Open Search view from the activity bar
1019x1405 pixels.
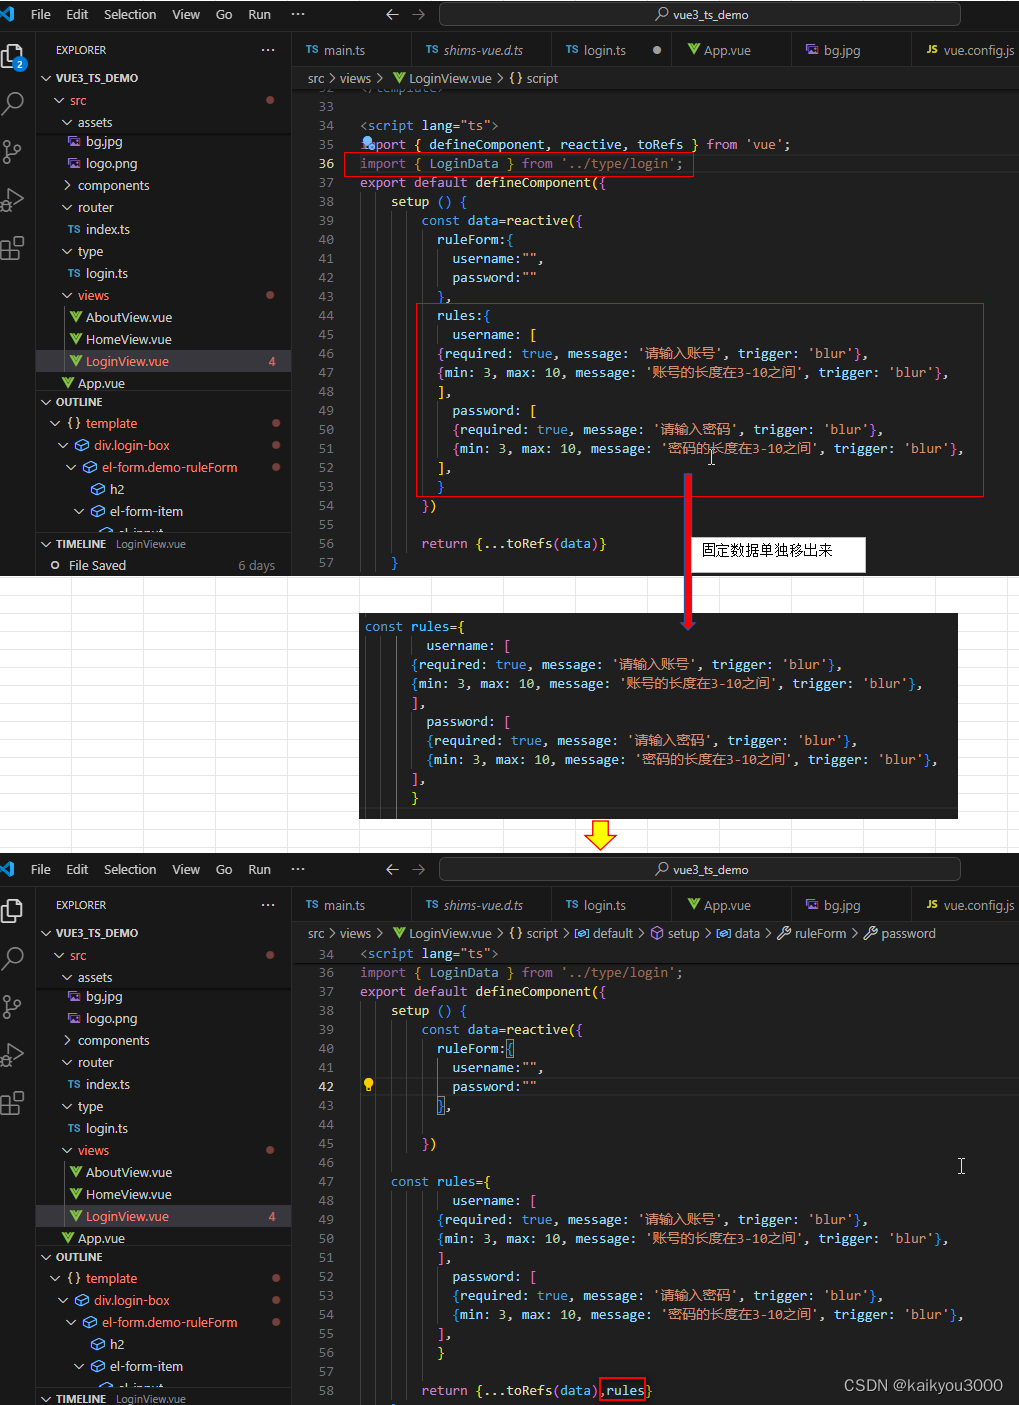click(14, 103)
